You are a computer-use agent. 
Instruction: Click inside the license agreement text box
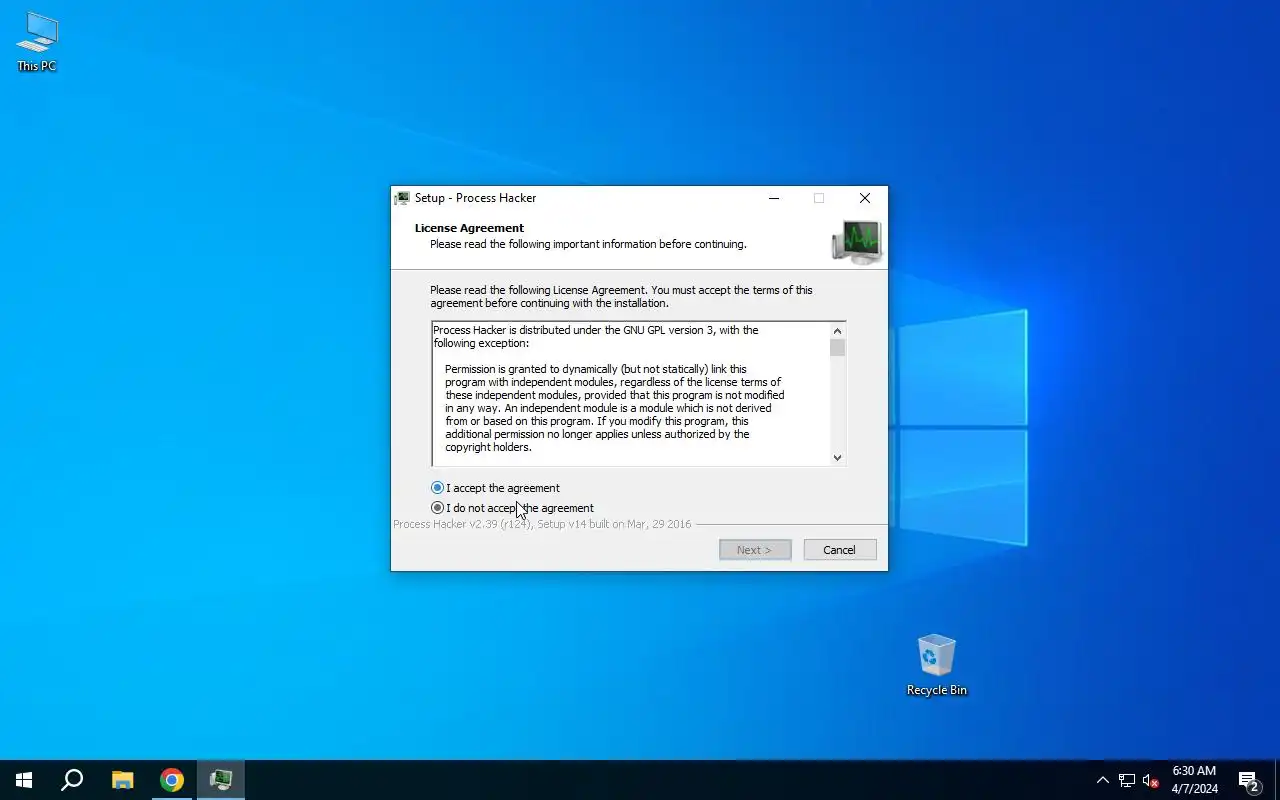(631, 394)
